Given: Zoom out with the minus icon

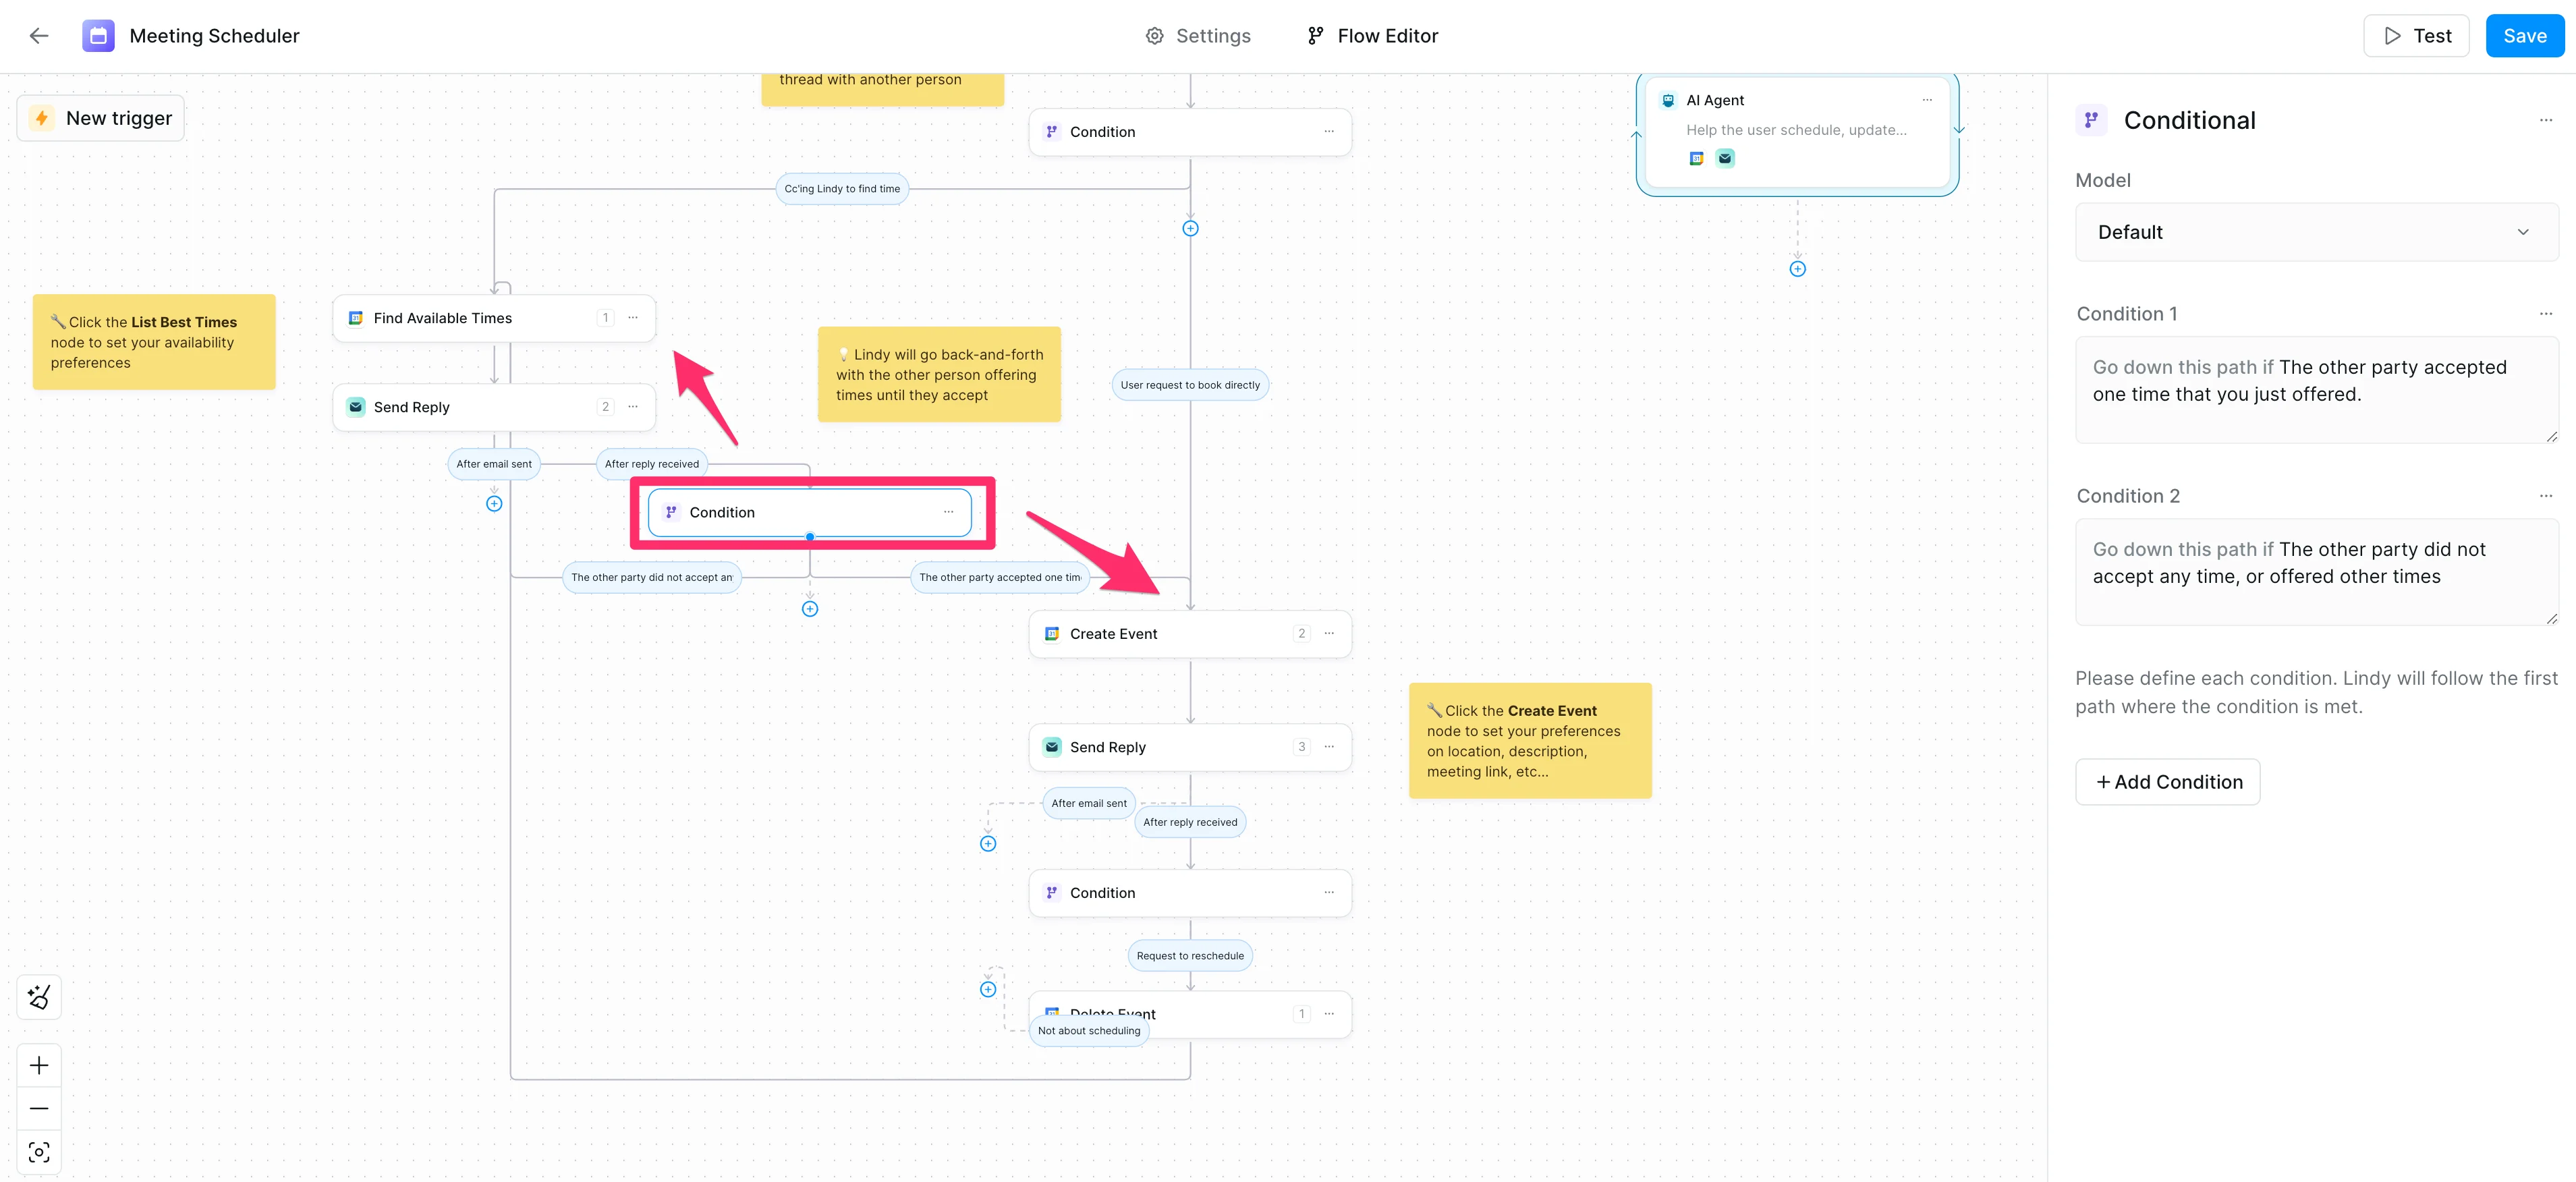Looking at the screenshot, I should pyautogui.click(x=39, y=1109).
